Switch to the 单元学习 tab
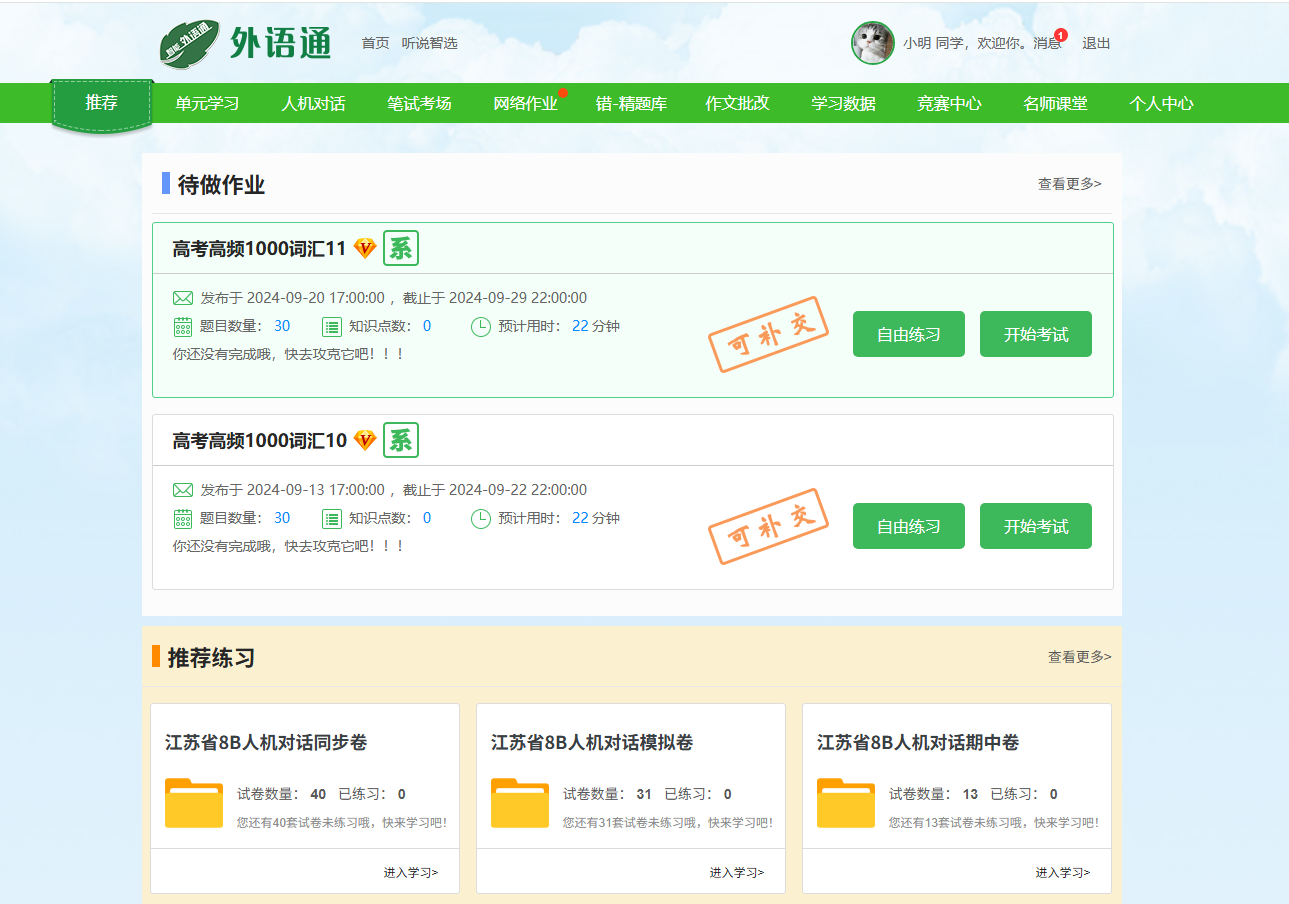This screenshot has width=1289, height=904. (207, 103)
